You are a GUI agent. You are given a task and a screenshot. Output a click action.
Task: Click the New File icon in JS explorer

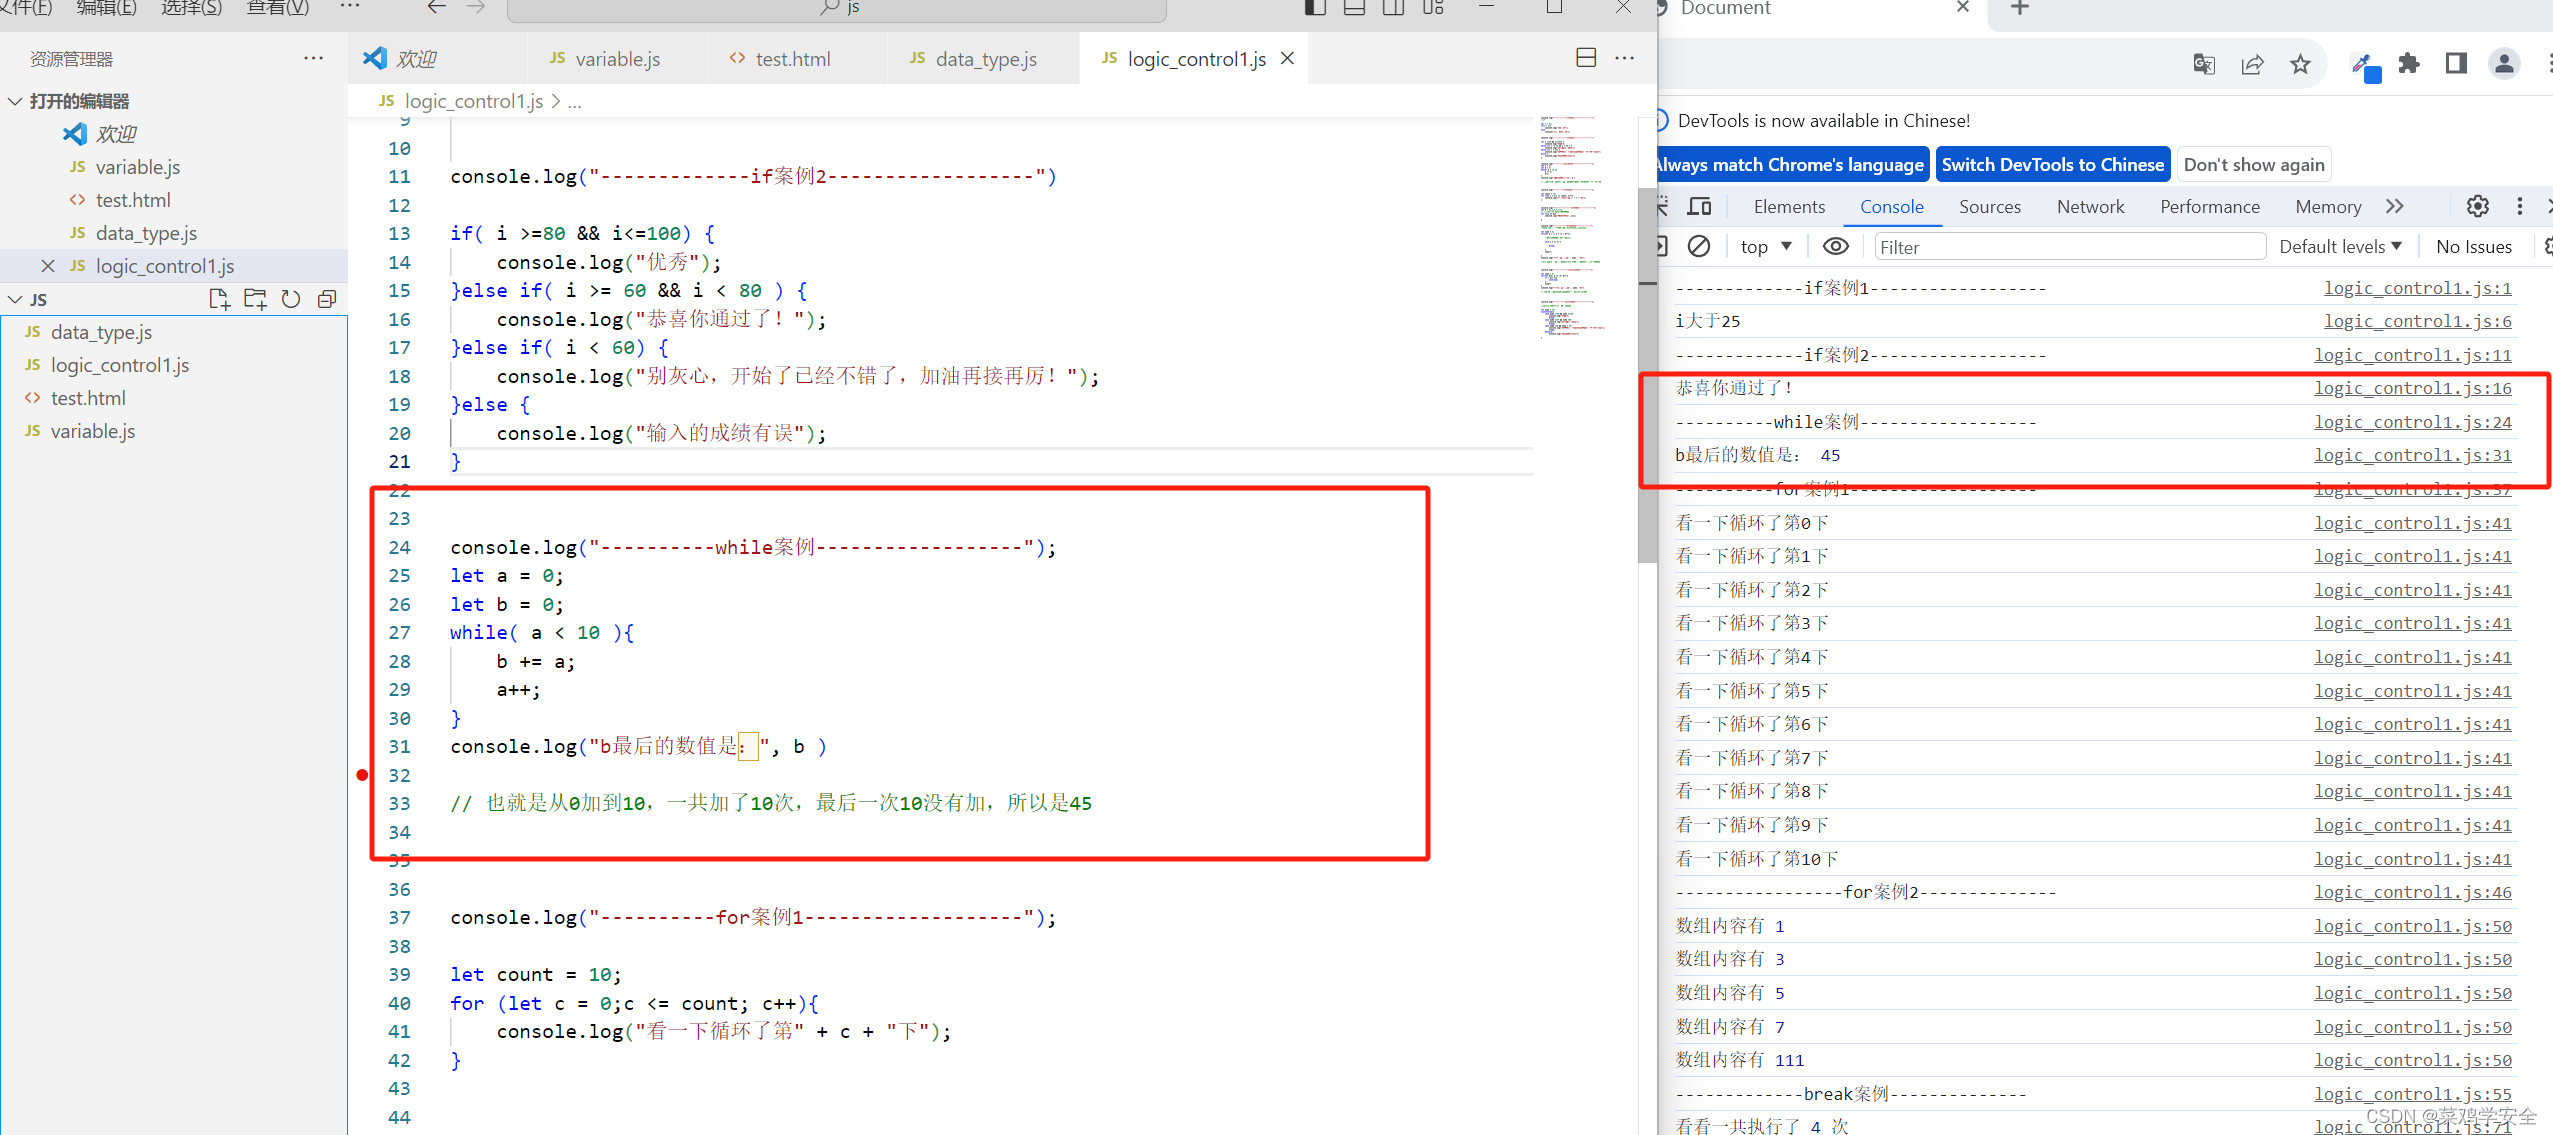pos(219,299)
